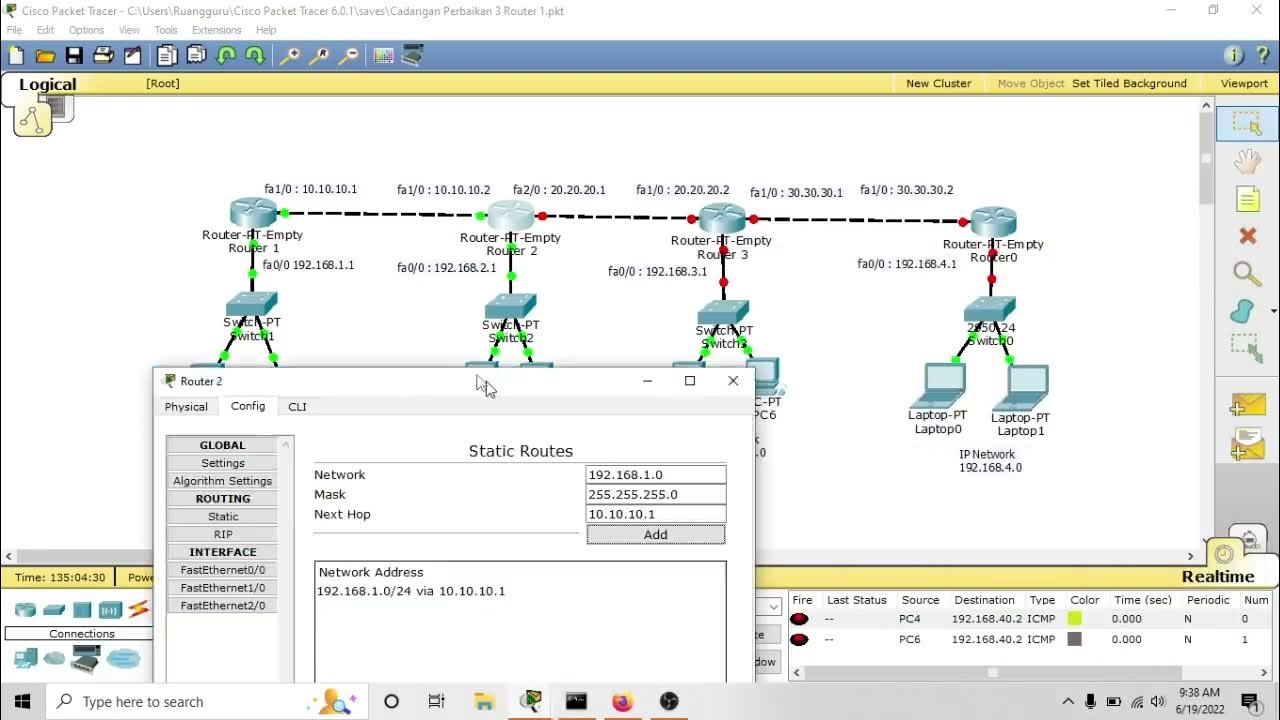Open Settings under GLOBAL in Router 2
Screen dimensions: 1280x720
[223, 463]
